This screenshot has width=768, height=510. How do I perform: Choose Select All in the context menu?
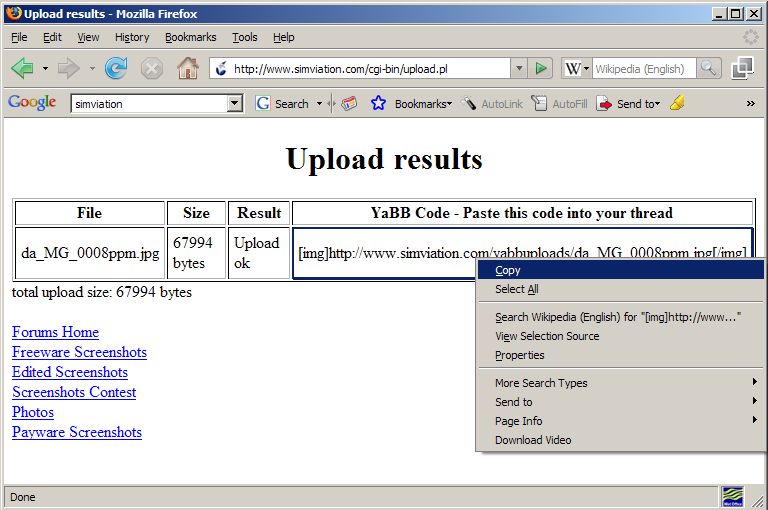click(x=516, y=289)
